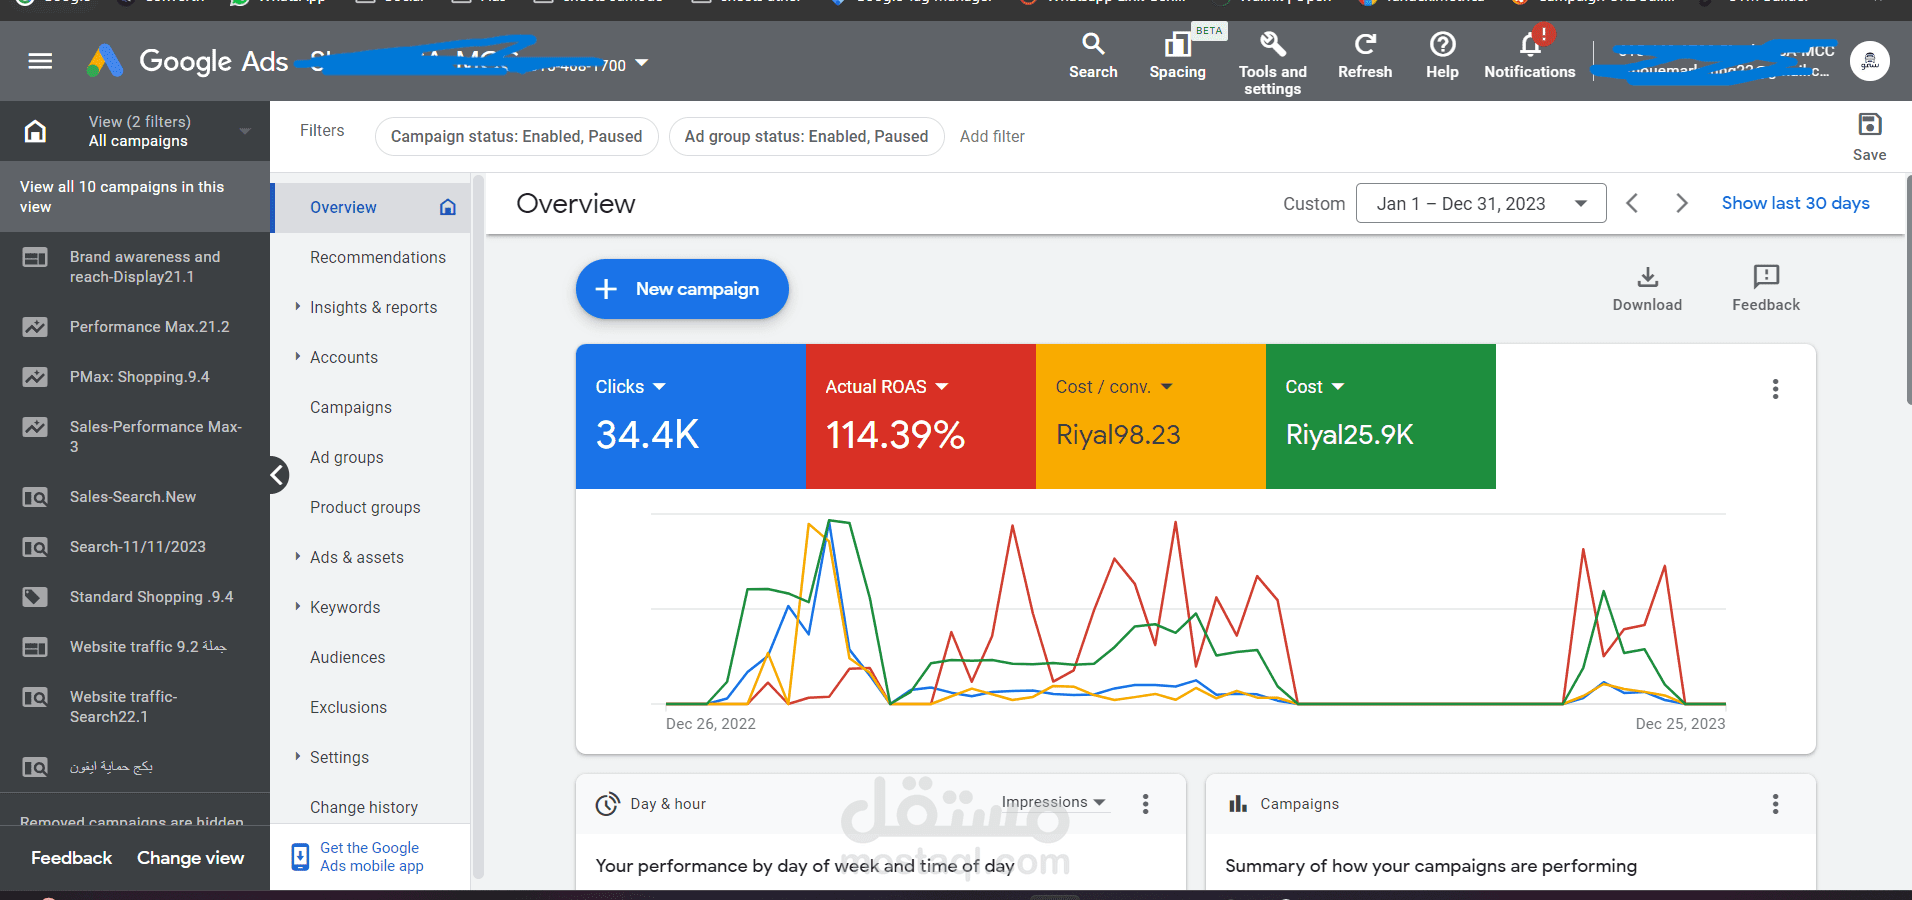1912x900 pixels.
Task: Click Change view button
Action: coord(190,858)
